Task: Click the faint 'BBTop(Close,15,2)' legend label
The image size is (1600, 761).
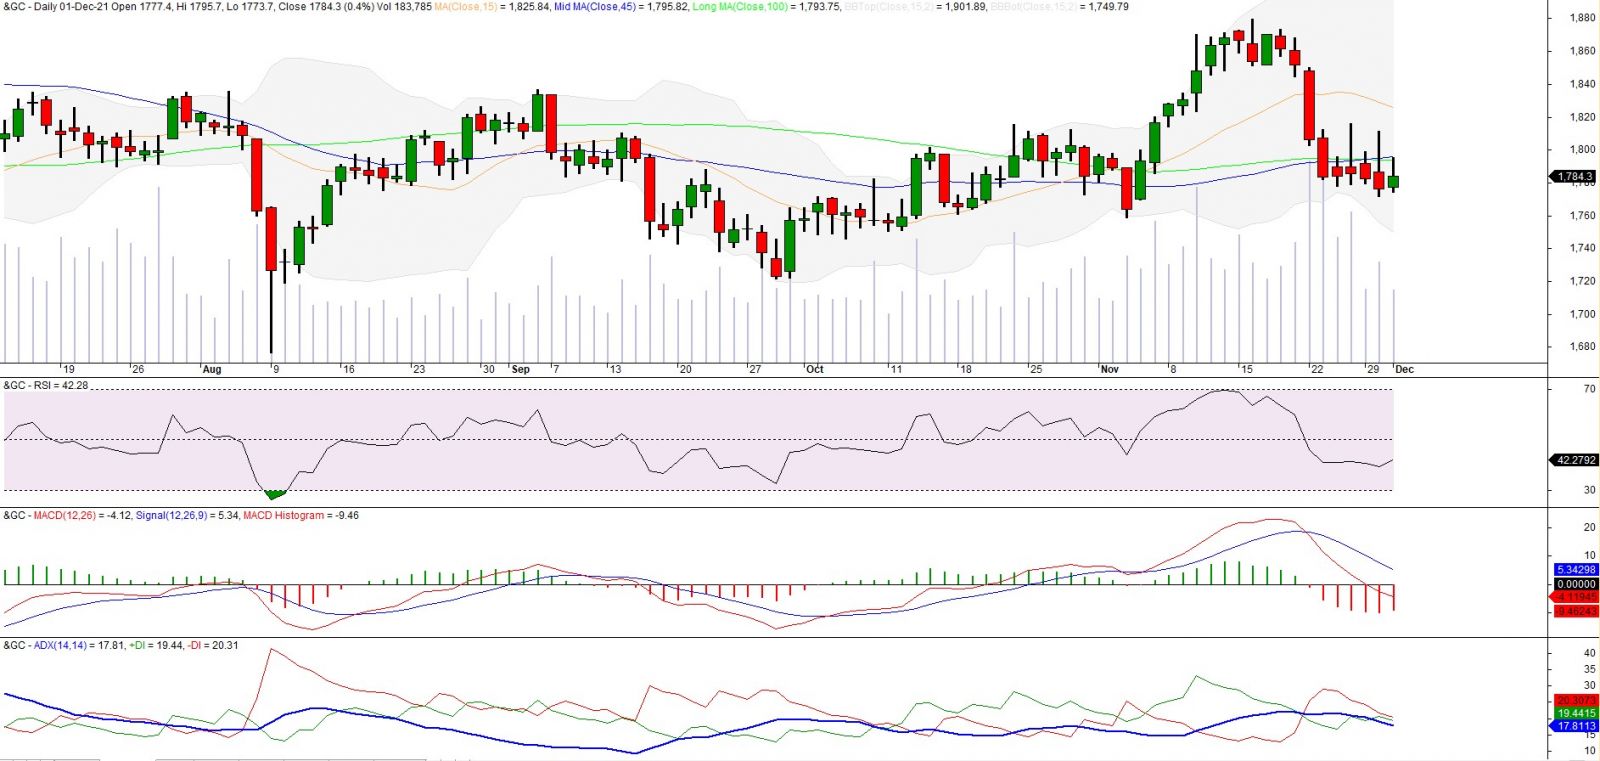Action: [888, 6]
